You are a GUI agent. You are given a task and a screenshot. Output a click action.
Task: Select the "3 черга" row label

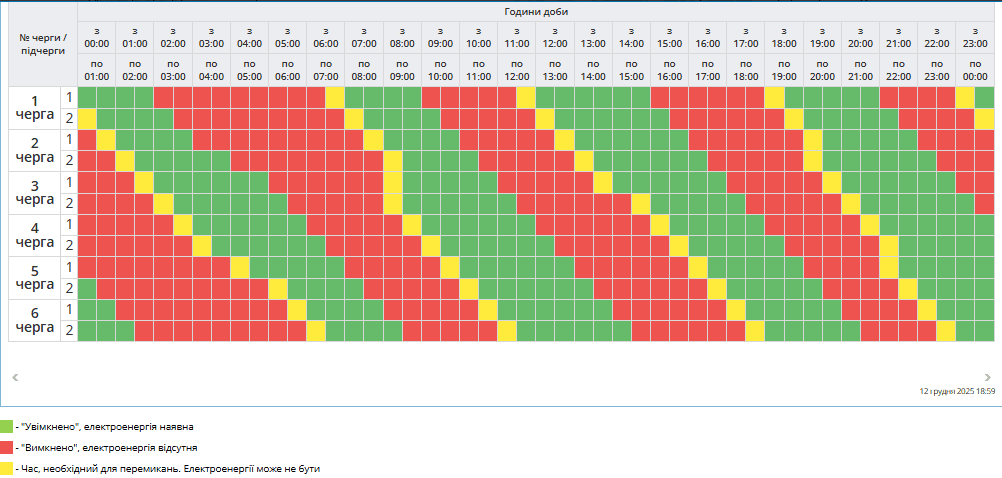click(x=35, y=193)
